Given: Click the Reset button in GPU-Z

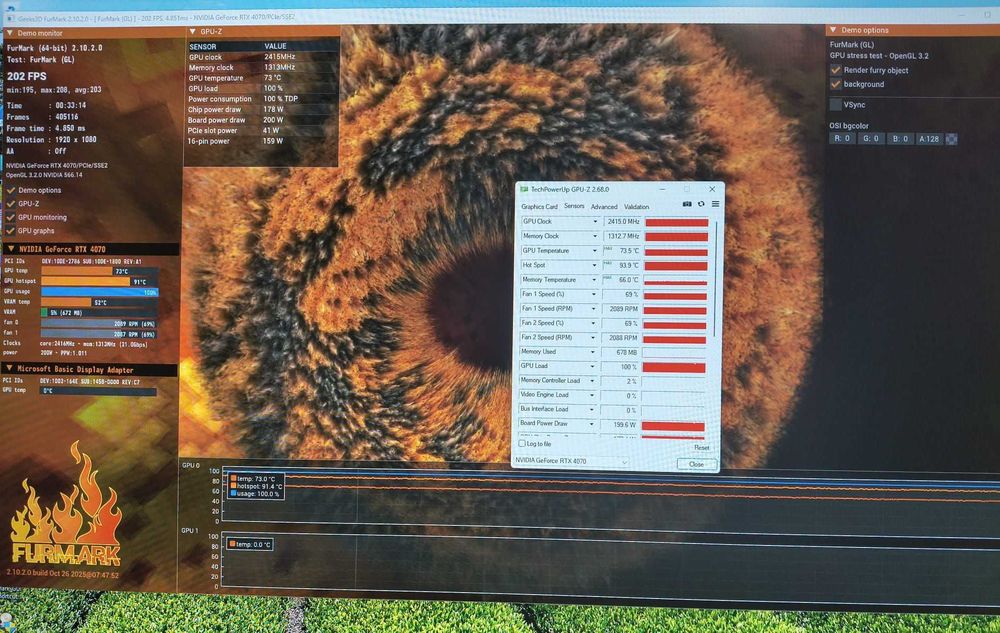Looking at the screenshot, I should 702,447.
